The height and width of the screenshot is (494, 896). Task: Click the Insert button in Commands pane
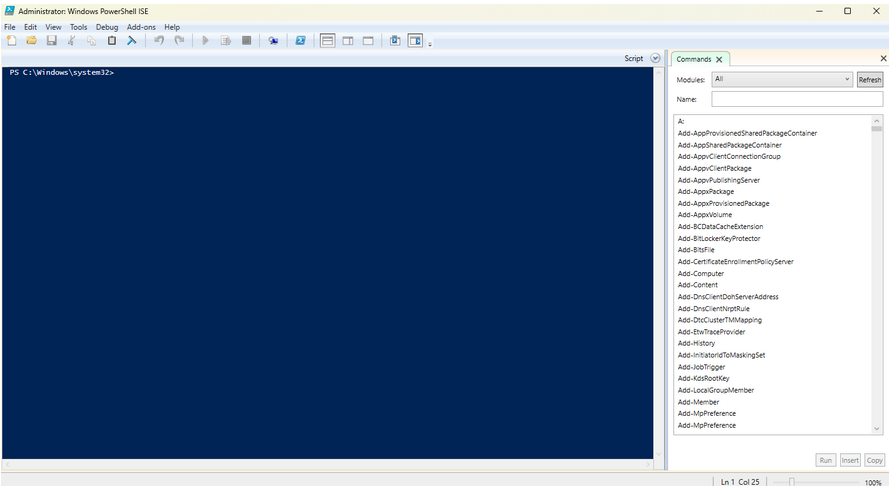pyautogui.click(x=850, y=460)
